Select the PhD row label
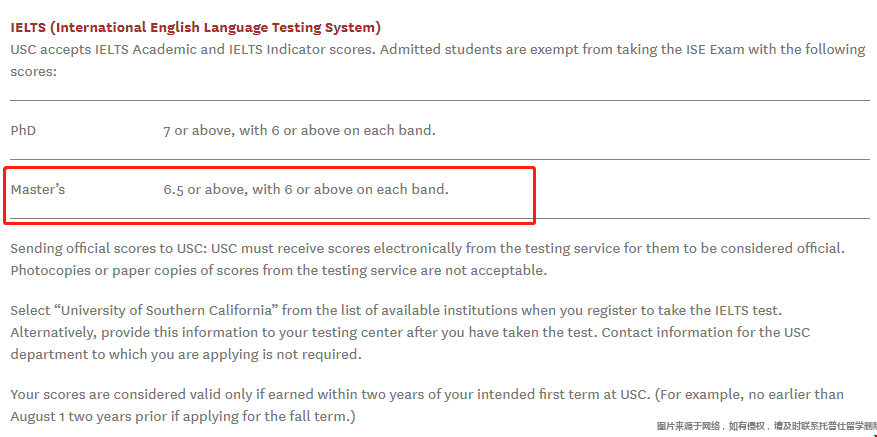Image resolution: width=877 pixels, height=437 pixels. (x=23, y=131)
